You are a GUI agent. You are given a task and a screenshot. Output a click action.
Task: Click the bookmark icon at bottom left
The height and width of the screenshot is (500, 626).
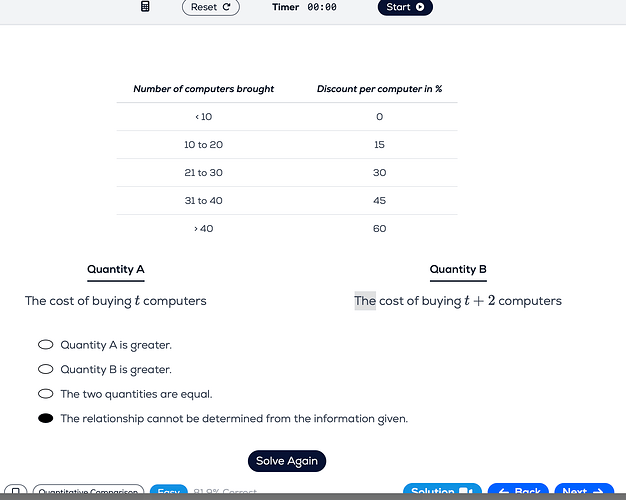(x=16, y=490)
